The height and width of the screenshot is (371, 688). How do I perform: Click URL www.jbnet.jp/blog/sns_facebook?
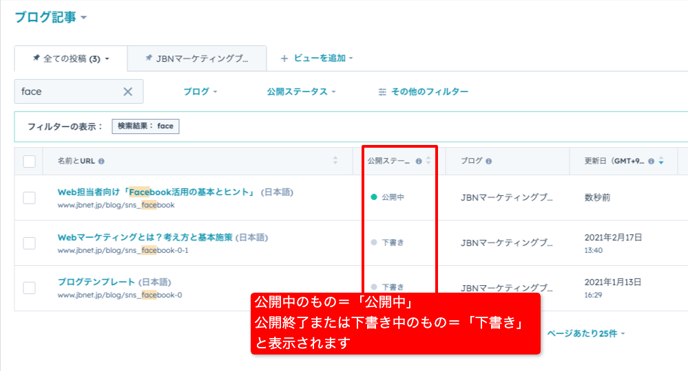click(116, 205)
